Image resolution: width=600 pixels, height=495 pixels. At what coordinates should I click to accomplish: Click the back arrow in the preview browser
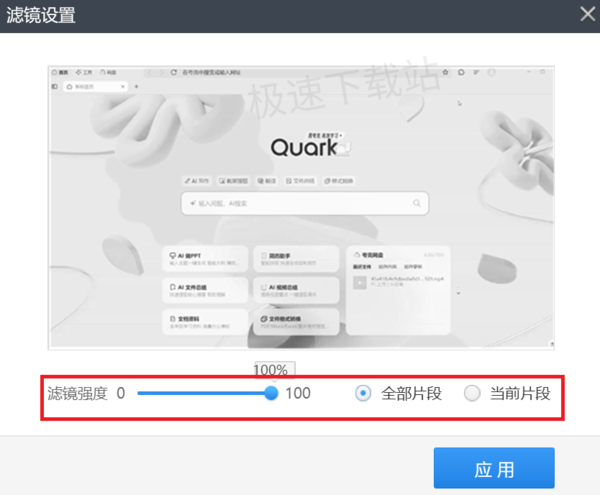(x=150, y=72)
